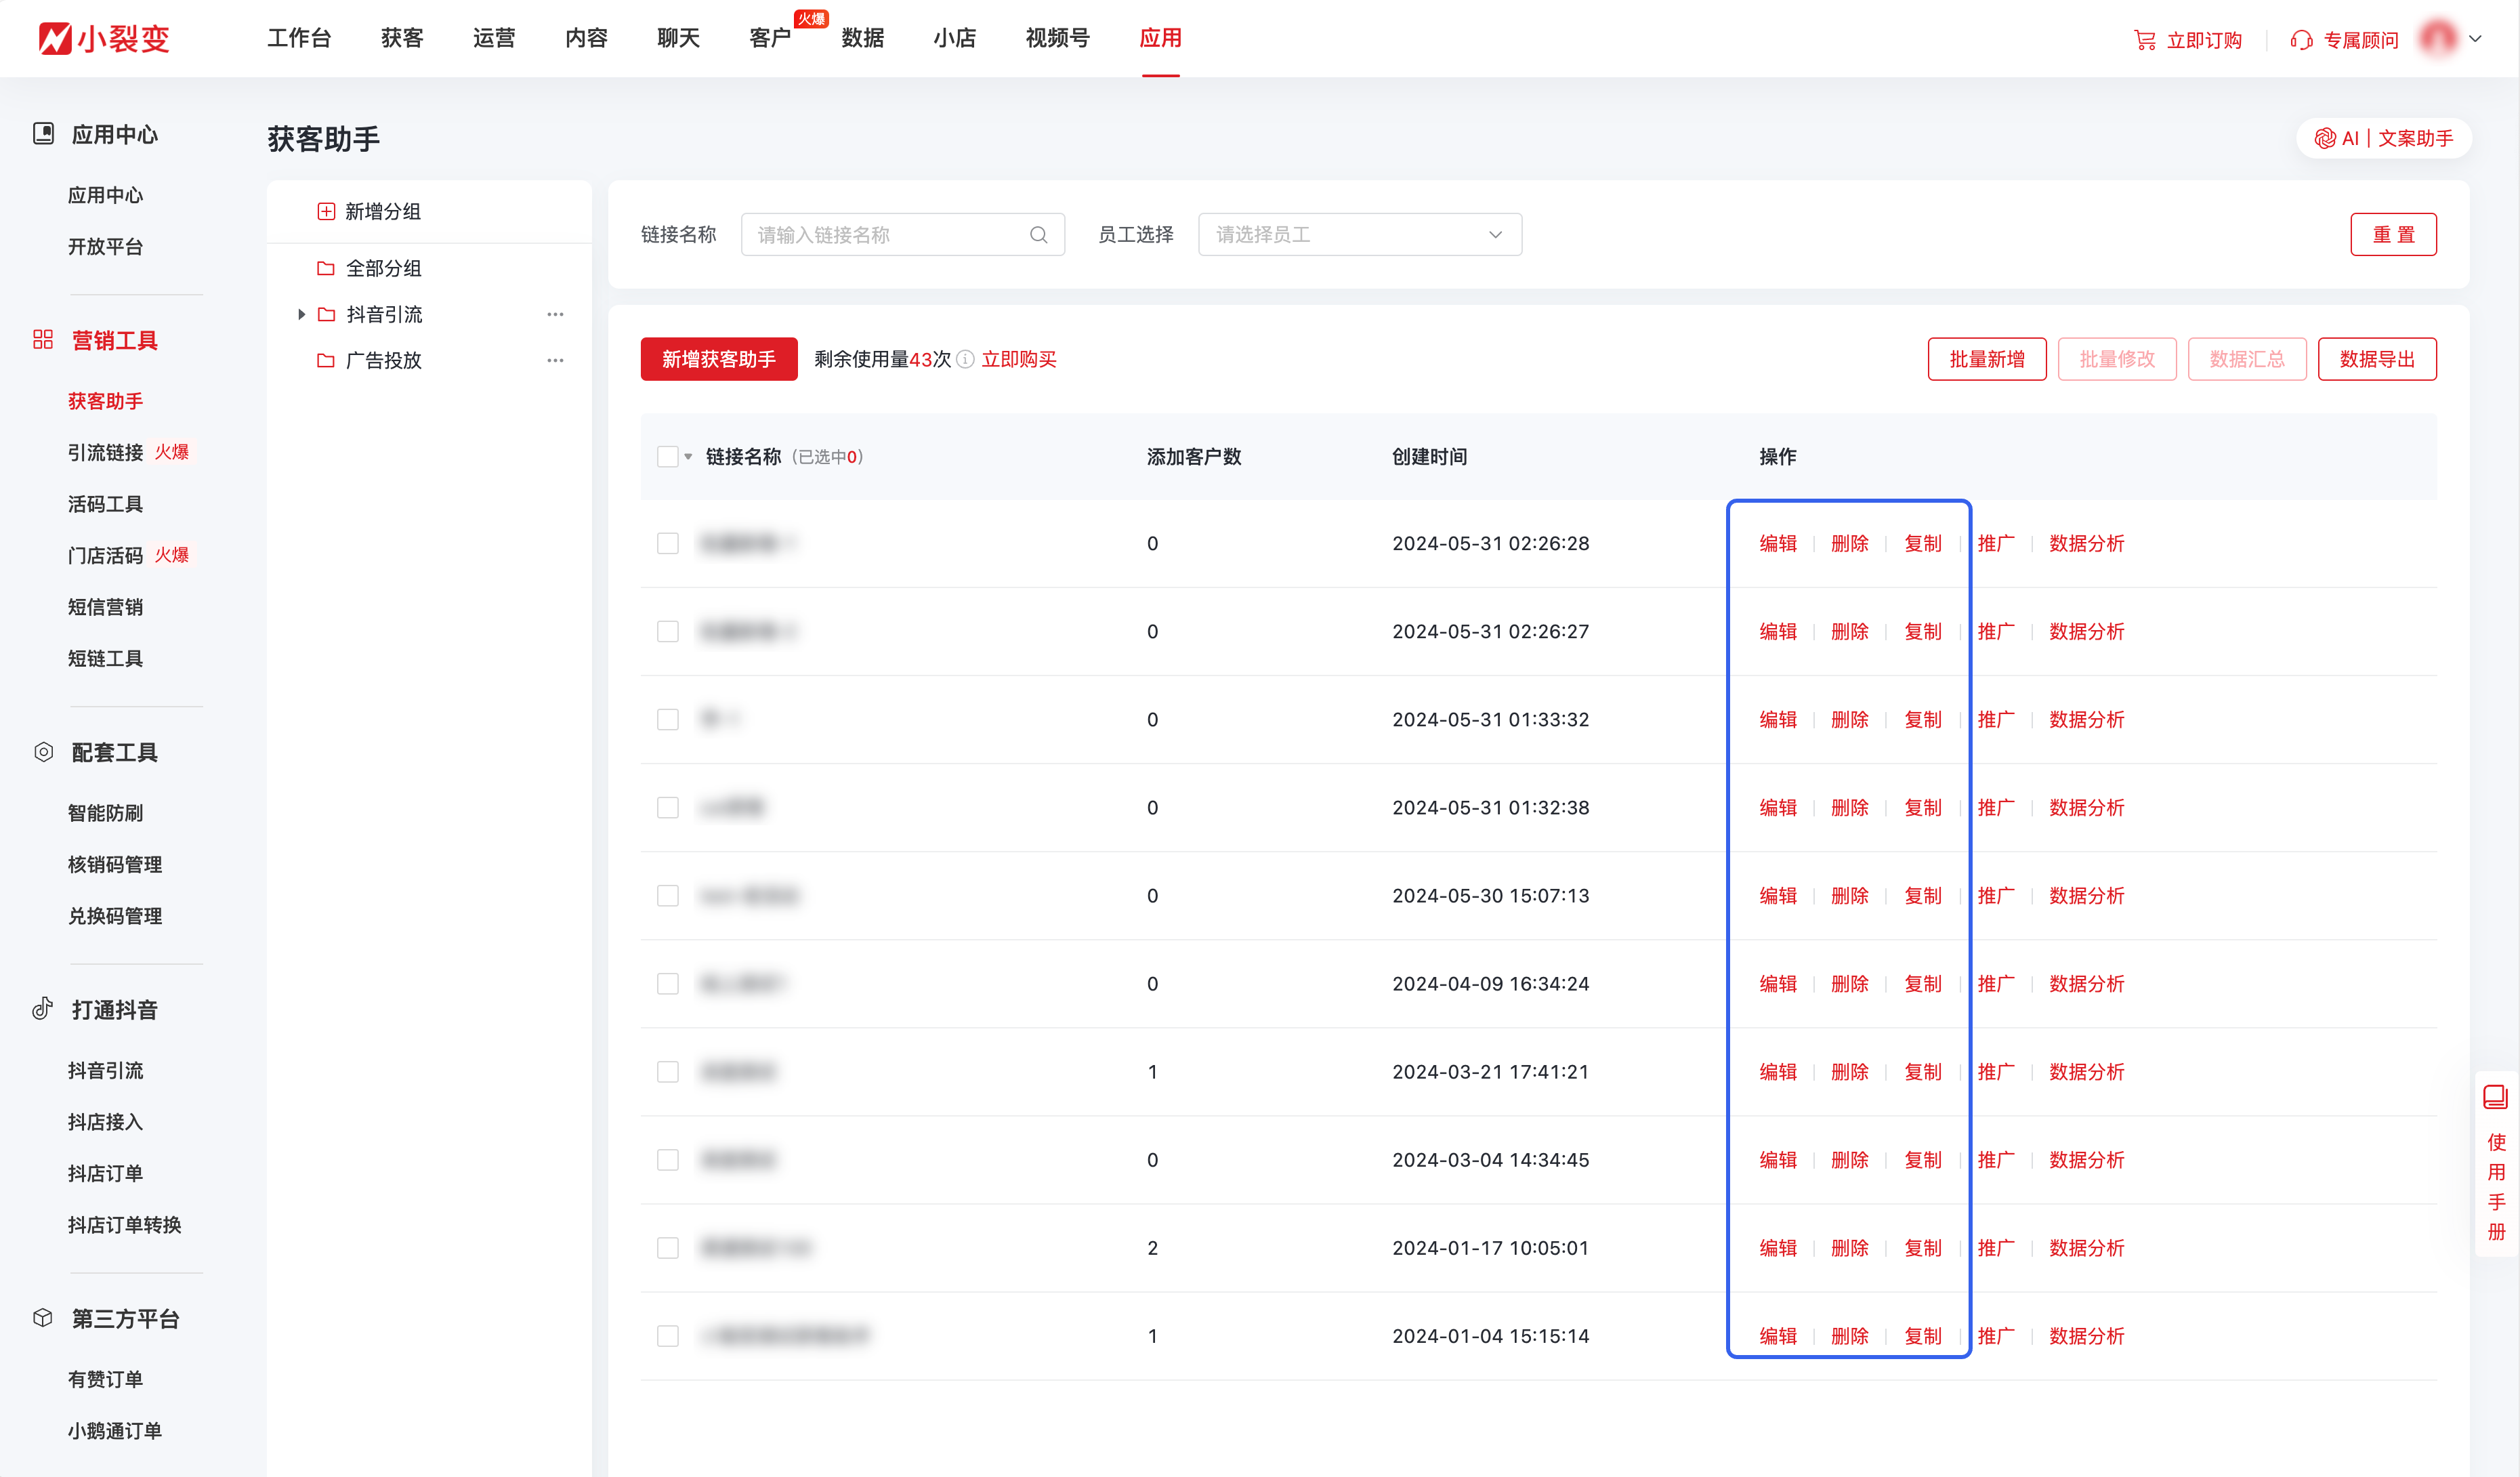This screenshot has height=1477, width=2520.
Task: Open 引流链接 in the sidebar menu
Action: coord(105,452)
